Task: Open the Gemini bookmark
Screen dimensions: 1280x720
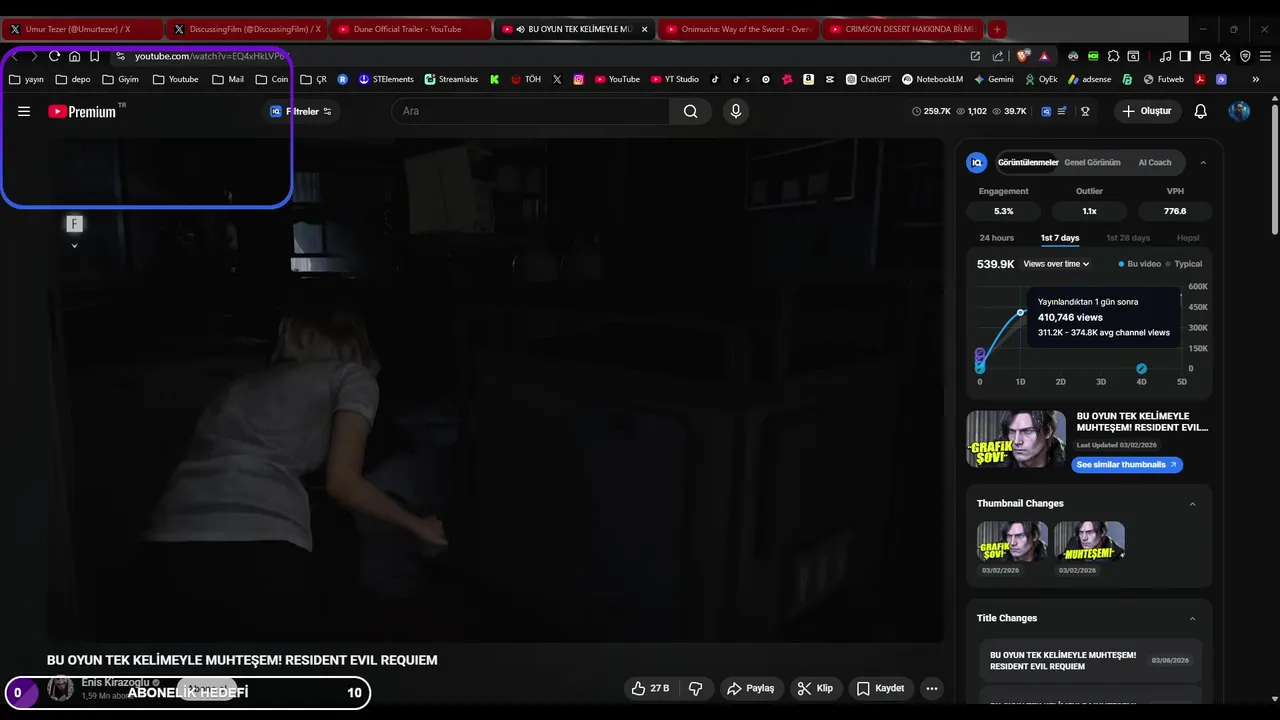Action: (993, 79)
